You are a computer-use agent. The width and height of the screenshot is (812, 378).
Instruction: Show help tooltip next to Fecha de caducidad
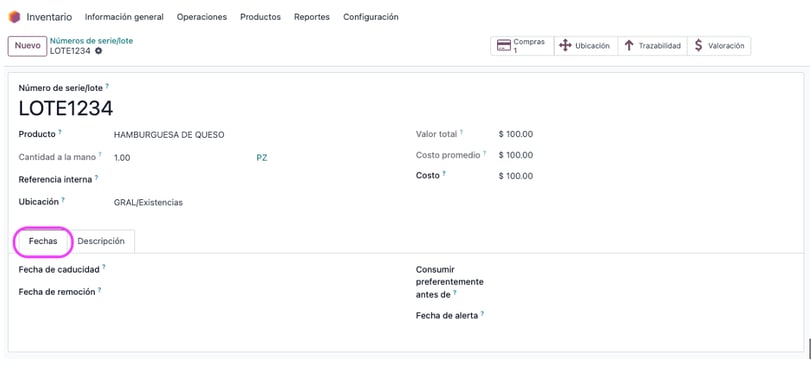104,267
